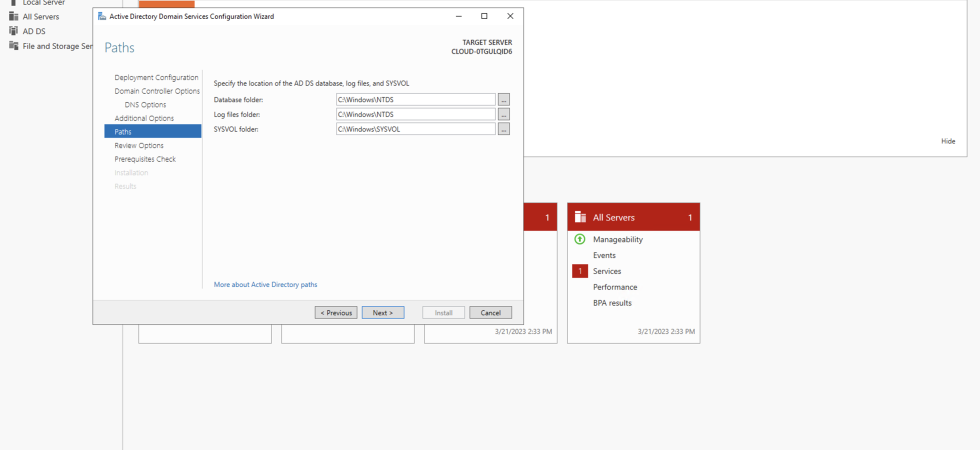Open BPA results in All Servers tile

coord(612,303)
